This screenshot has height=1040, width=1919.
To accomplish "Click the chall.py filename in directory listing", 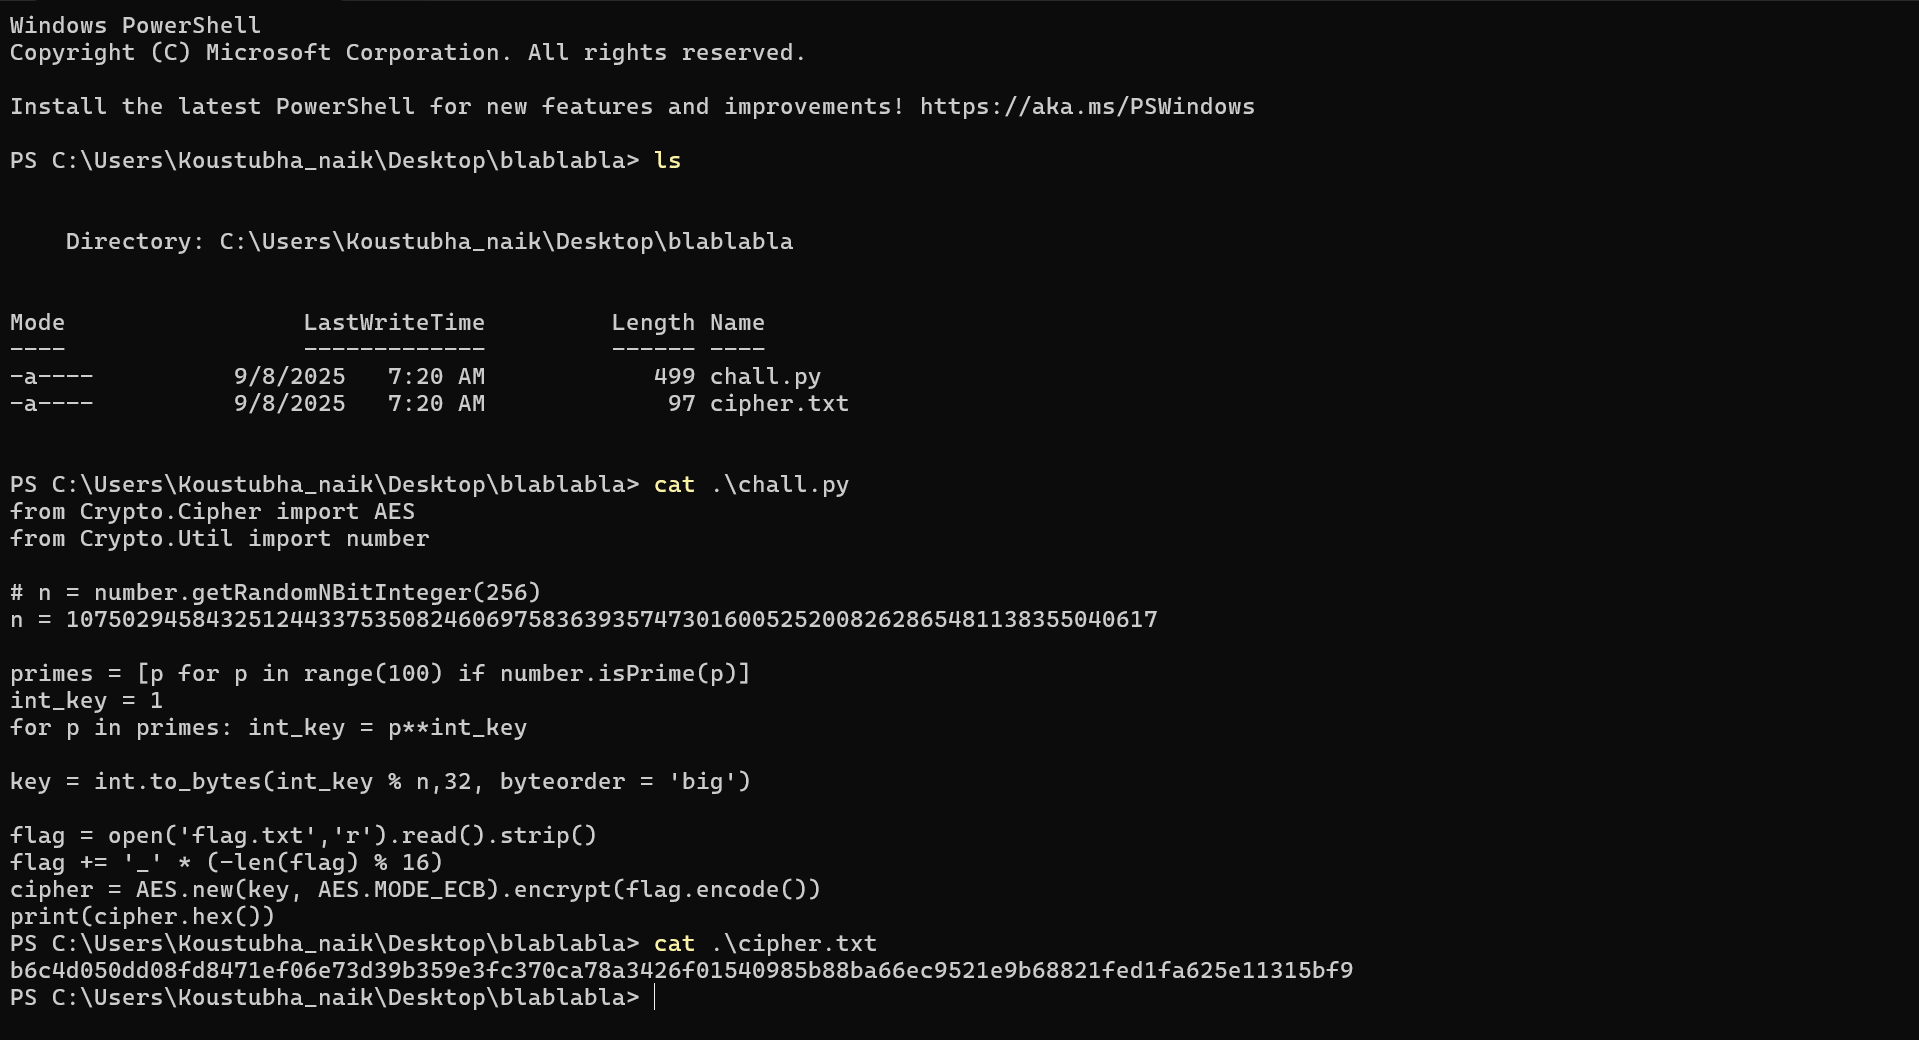I will [765, 377].
